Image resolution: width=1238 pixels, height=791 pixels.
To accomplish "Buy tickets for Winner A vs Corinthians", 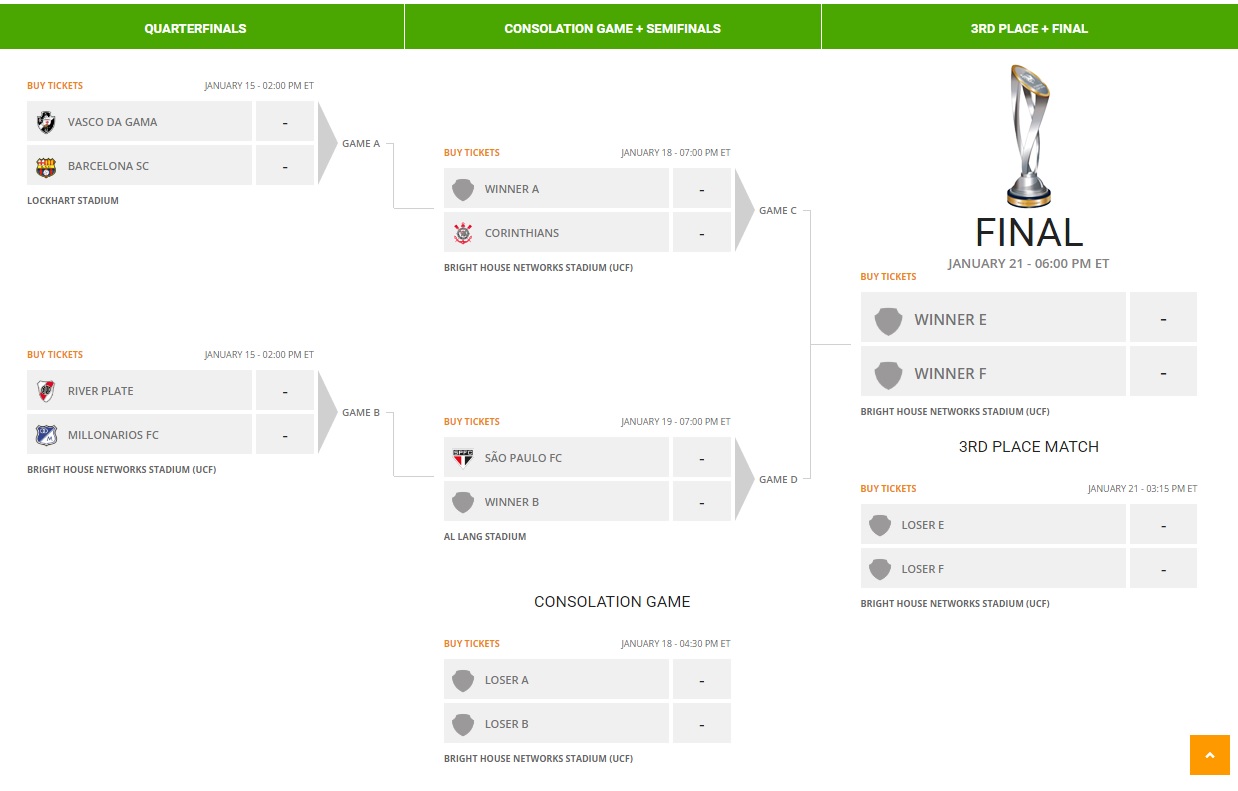I will pyautogui.click(x=472, y=153).
